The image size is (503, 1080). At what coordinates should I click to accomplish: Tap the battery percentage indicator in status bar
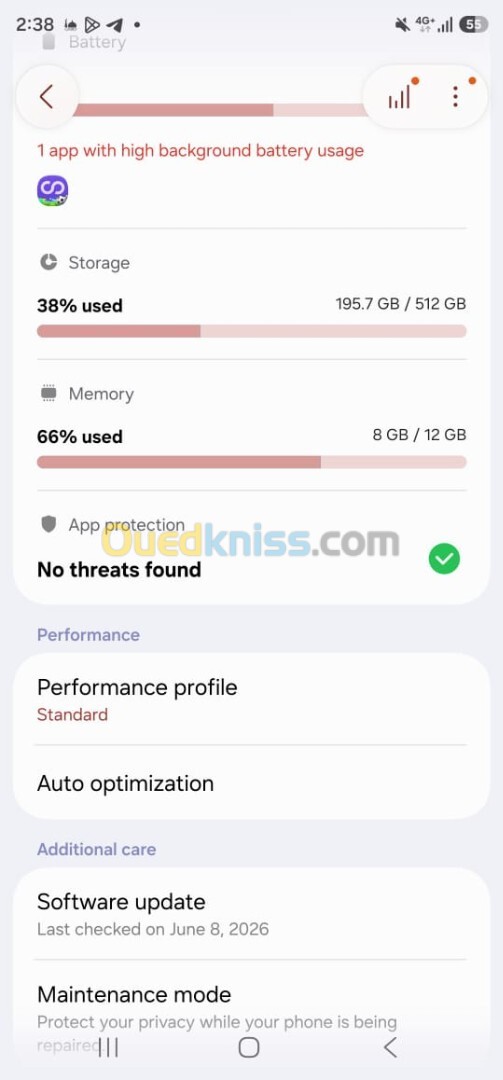coord(473,25)
